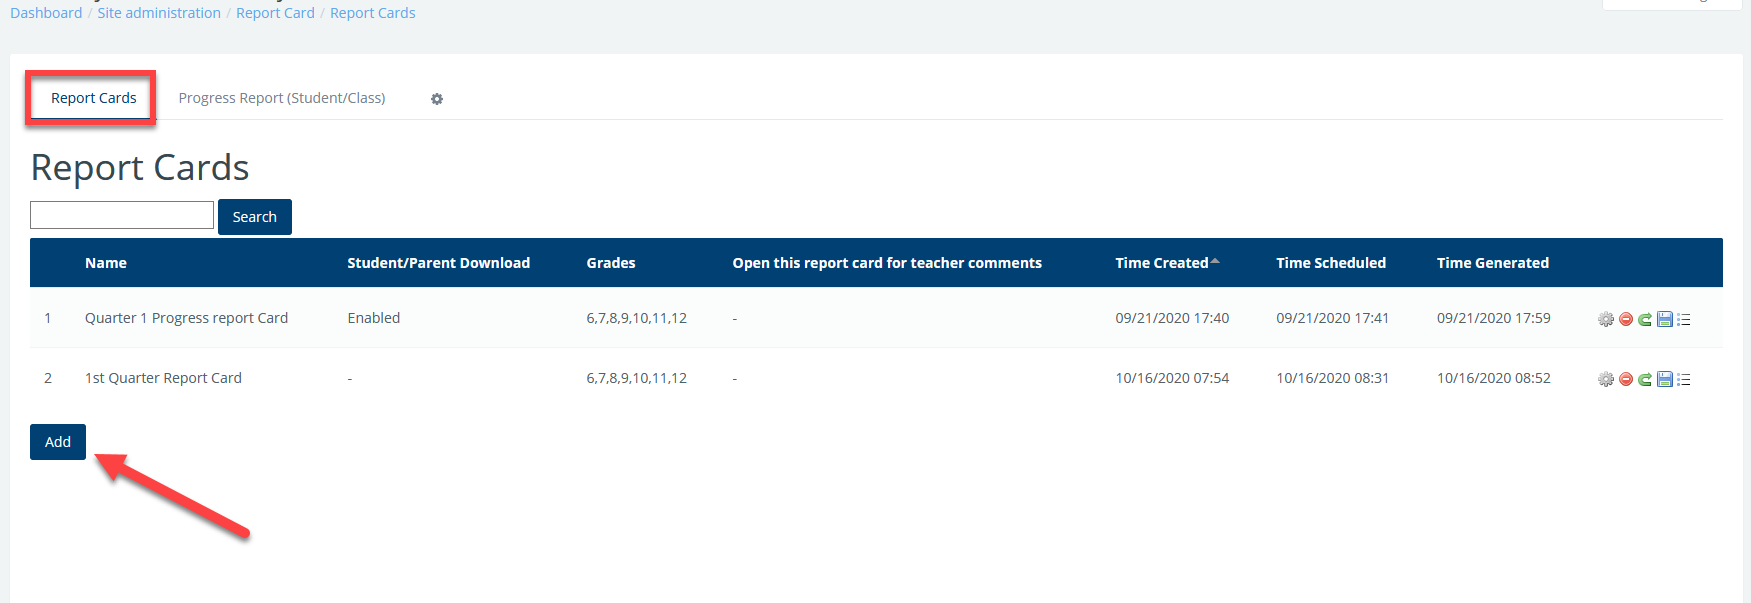Click red delete icon for Quarter 1 Progress row

(x=1625, y=319)
